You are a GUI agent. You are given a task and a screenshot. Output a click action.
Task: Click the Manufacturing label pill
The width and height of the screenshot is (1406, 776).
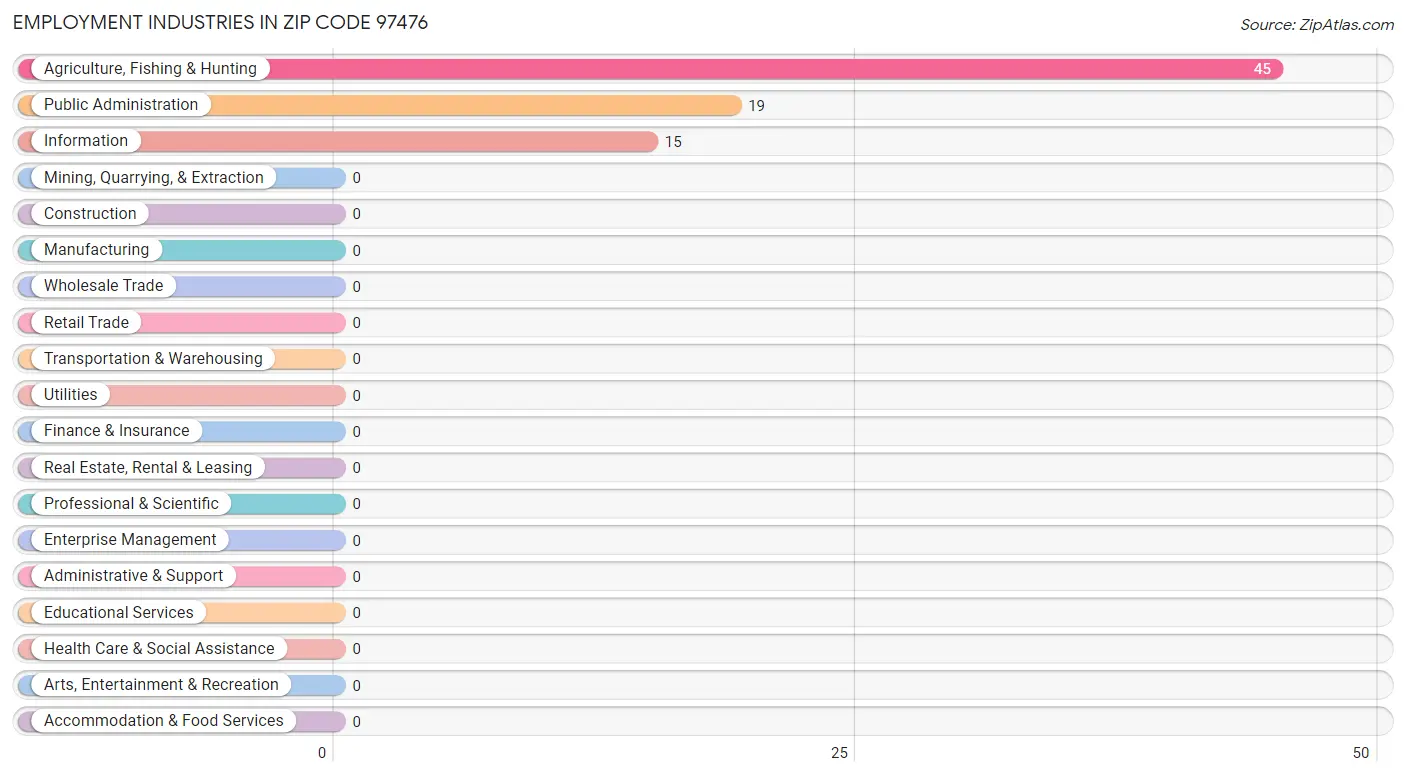coord(96,250)
